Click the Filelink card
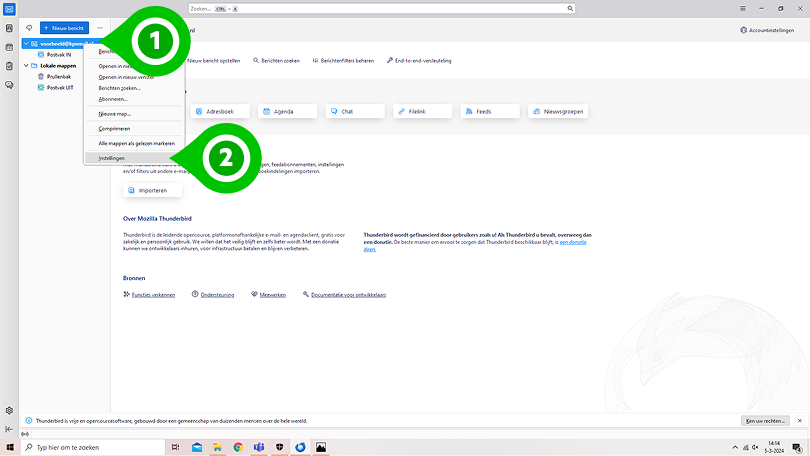The image size is (810, 456). (423, 112)
